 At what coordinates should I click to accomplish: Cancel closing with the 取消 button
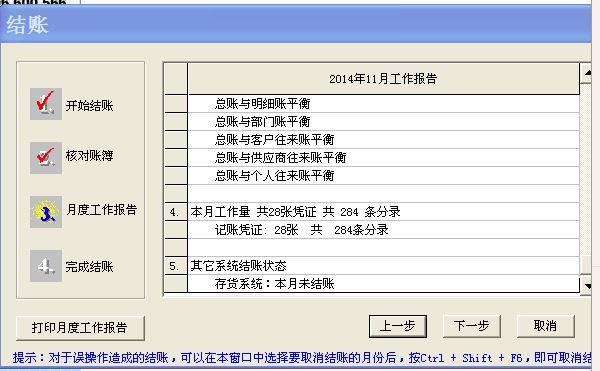tap(545, 326)
